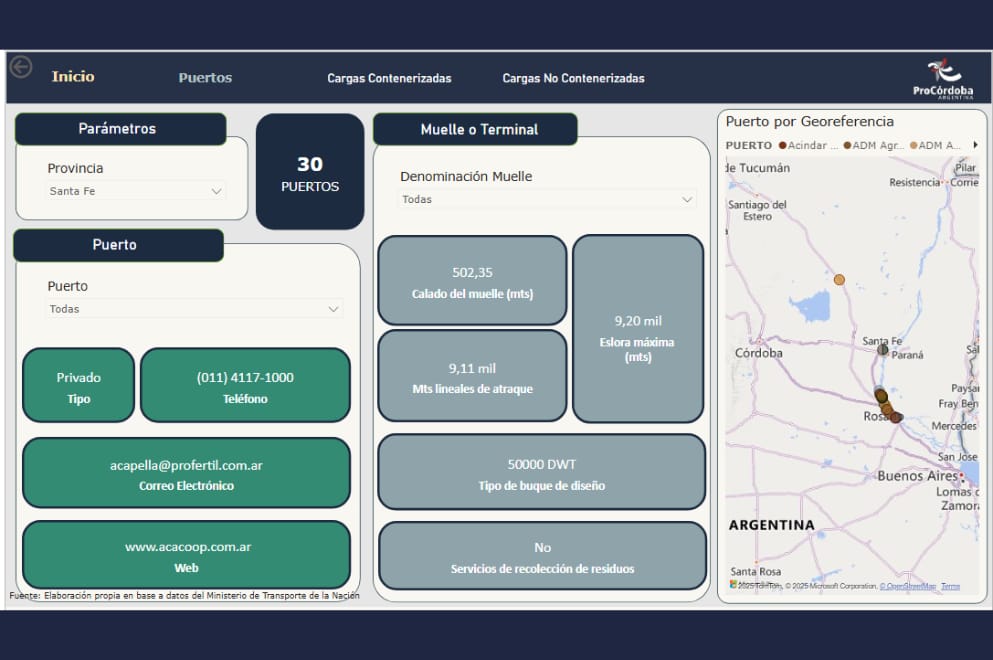The height and width of the screenshot is (660, 993).
Task: Select the Mts lineales de atraque card
Action: pos(472,376)
